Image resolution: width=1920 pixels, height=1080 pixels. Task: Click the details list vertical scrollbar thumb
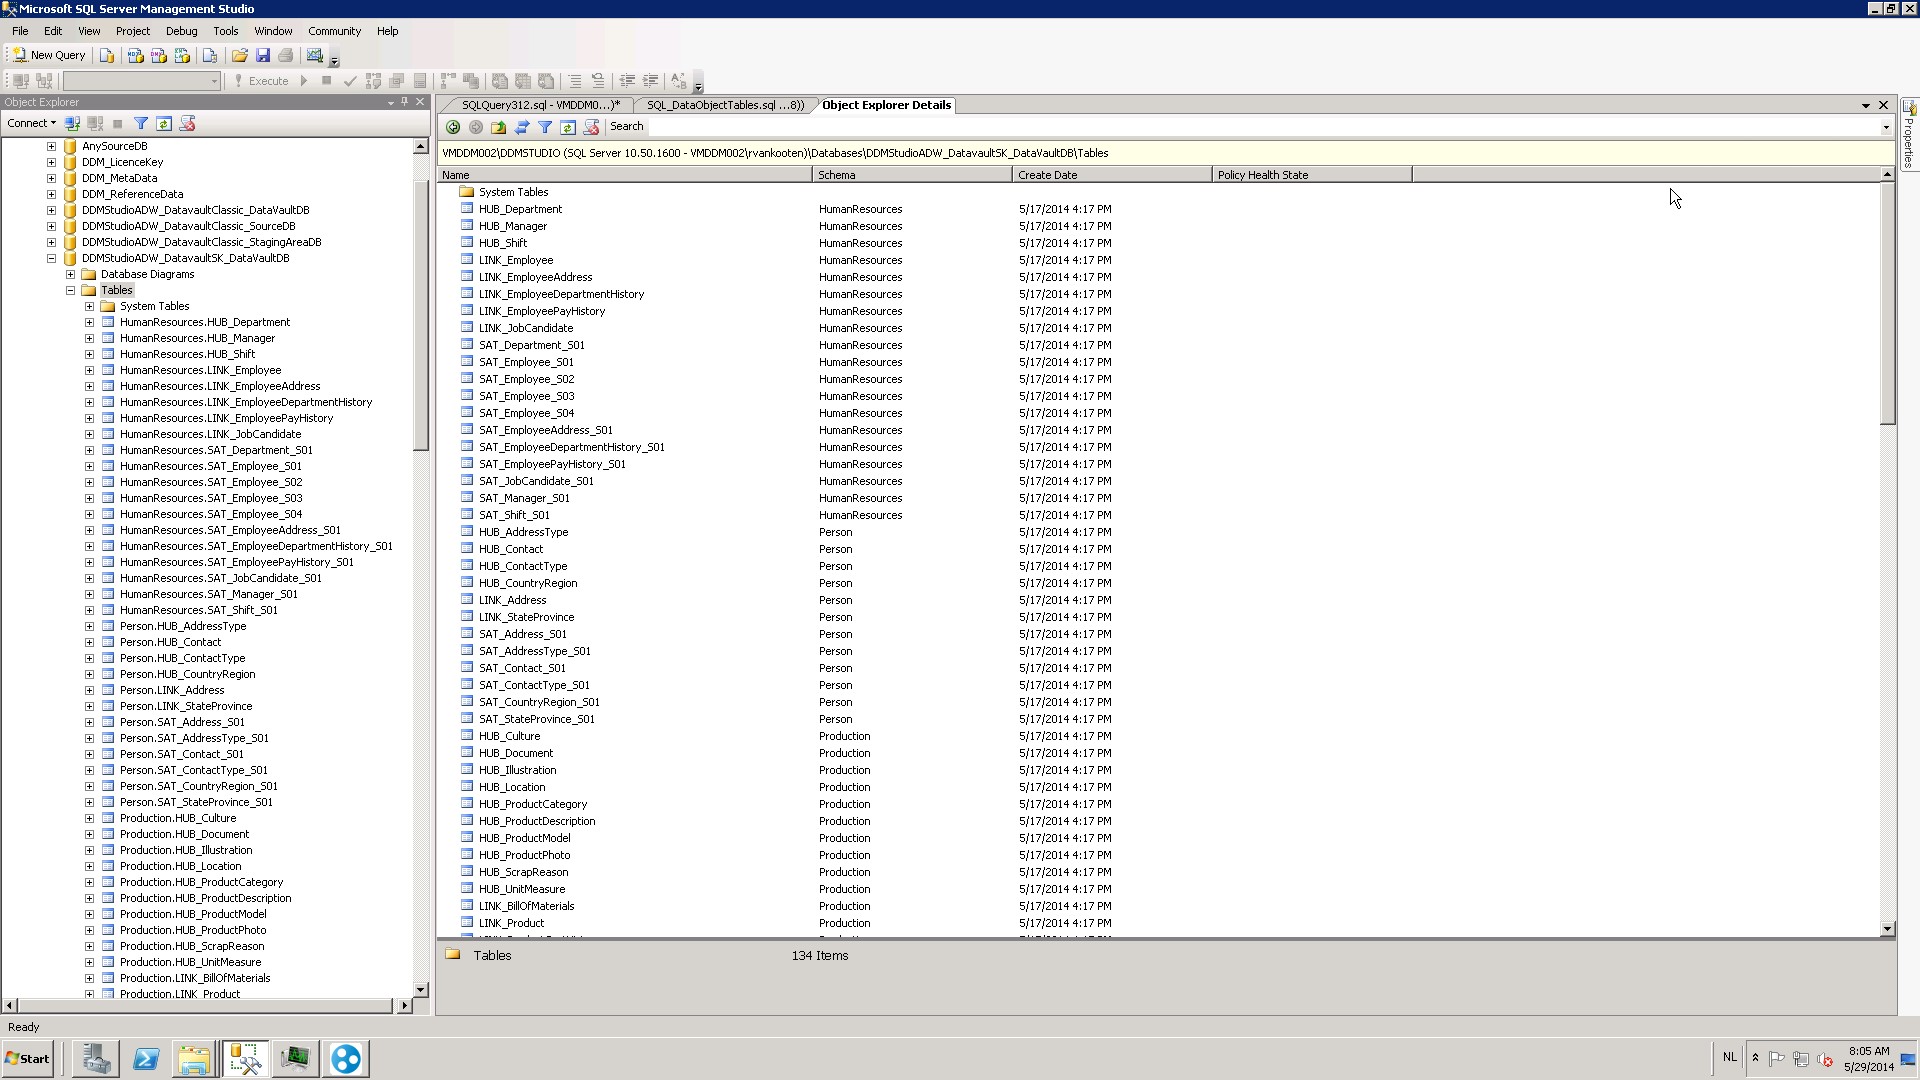pos(1887,304)
